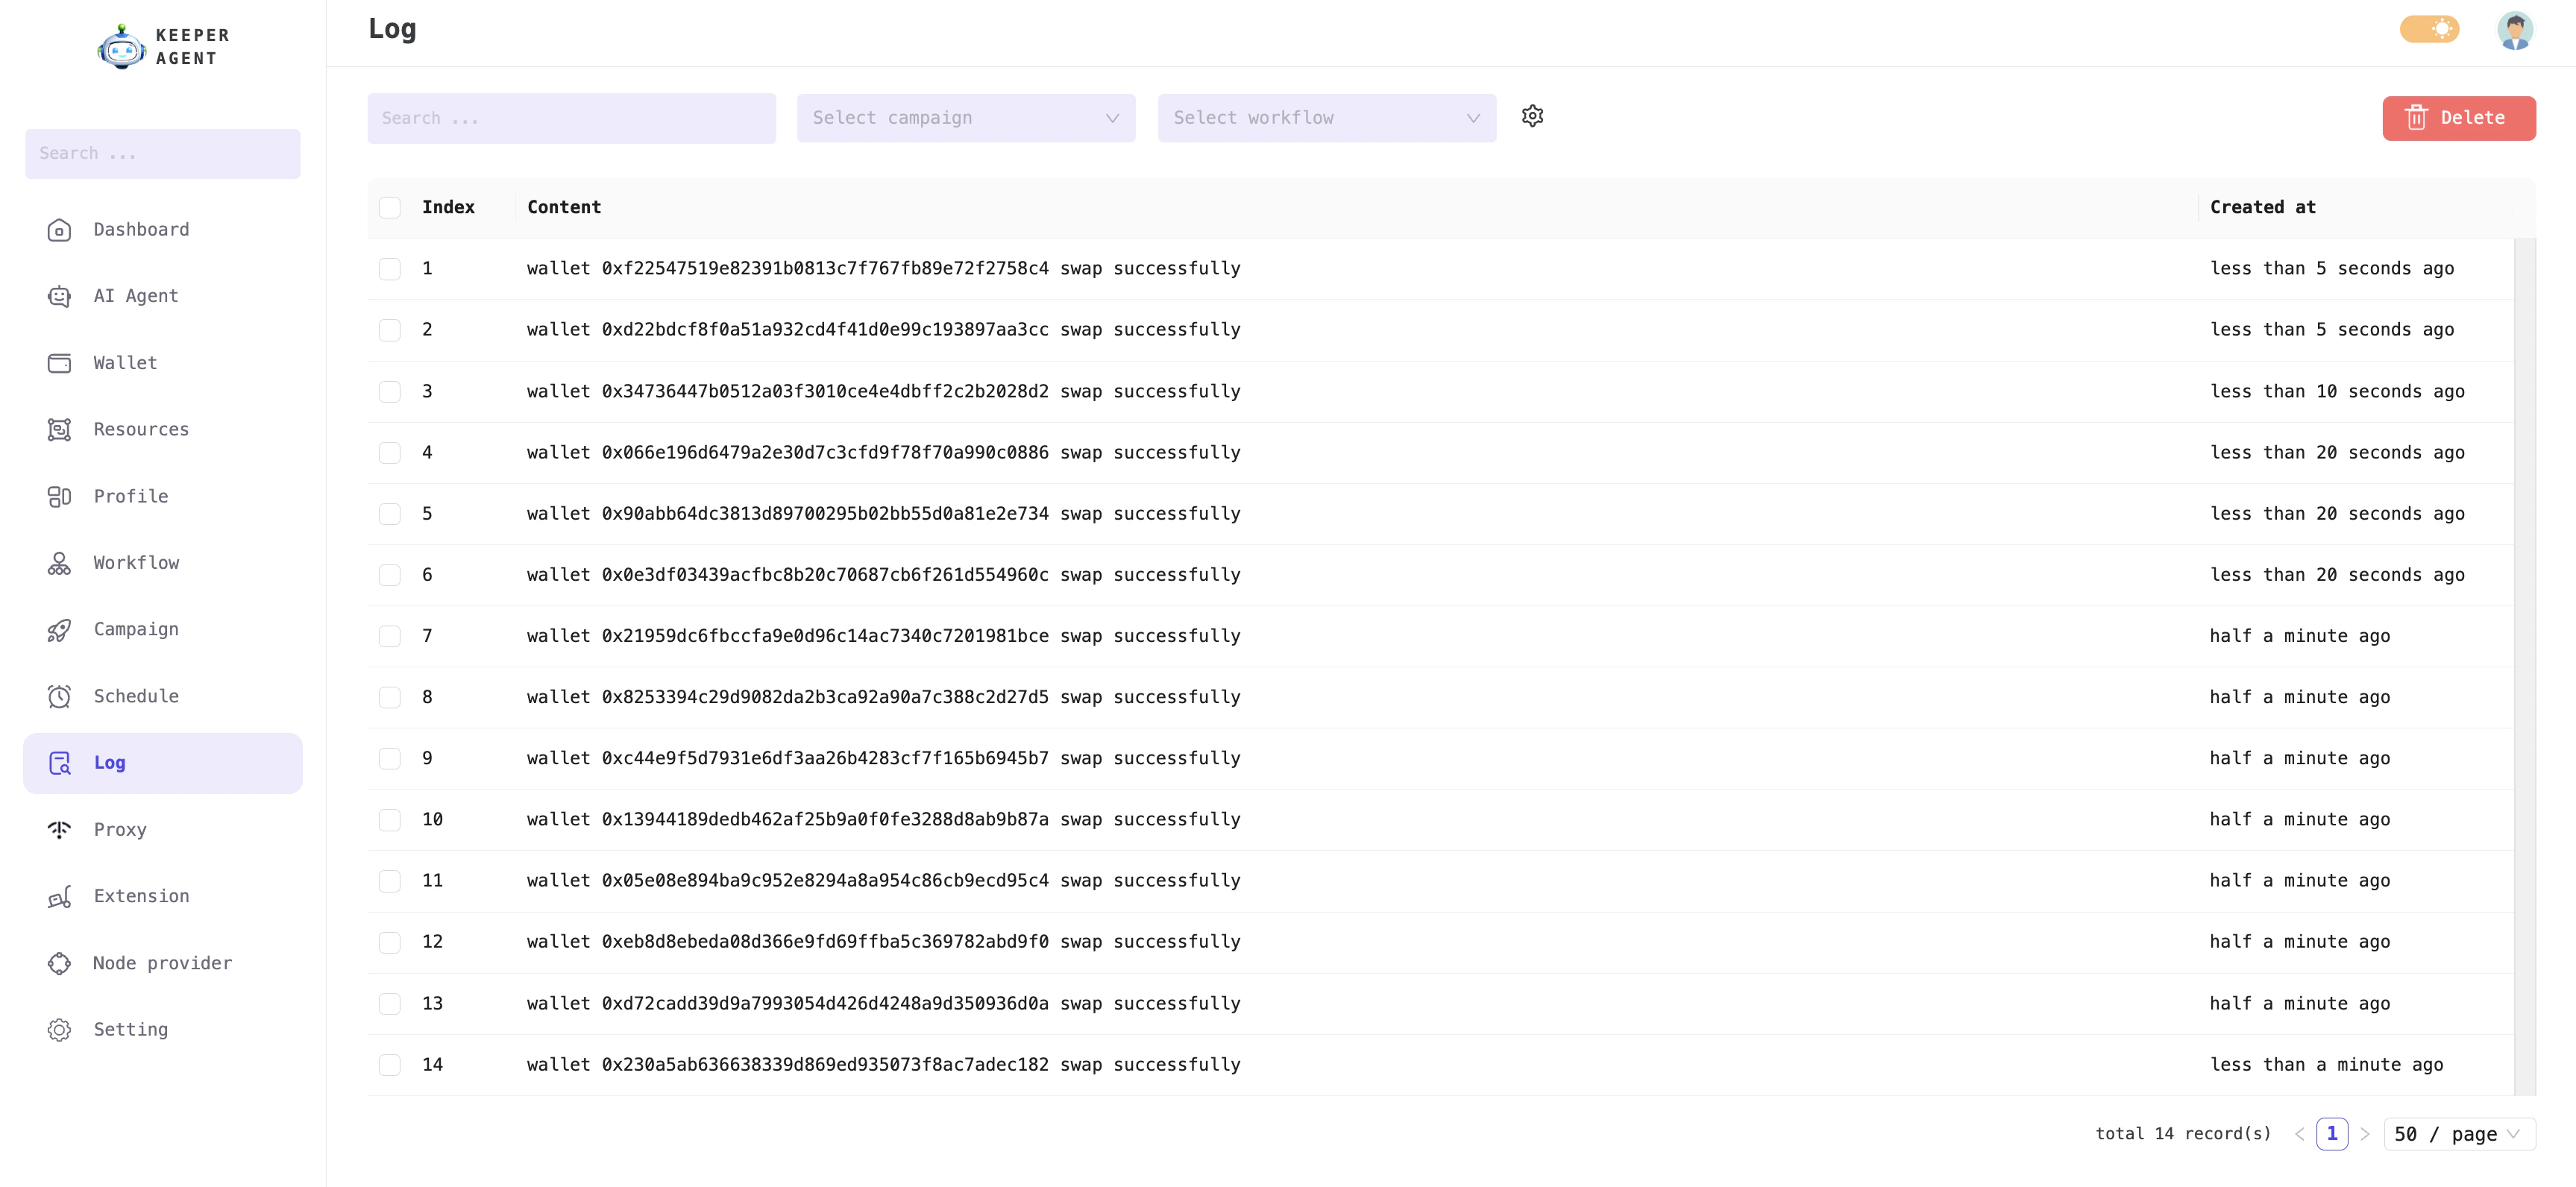Open the user avatar profile menu
The height and width of the screenshot is (1187, 2576).
[2514, 30]
